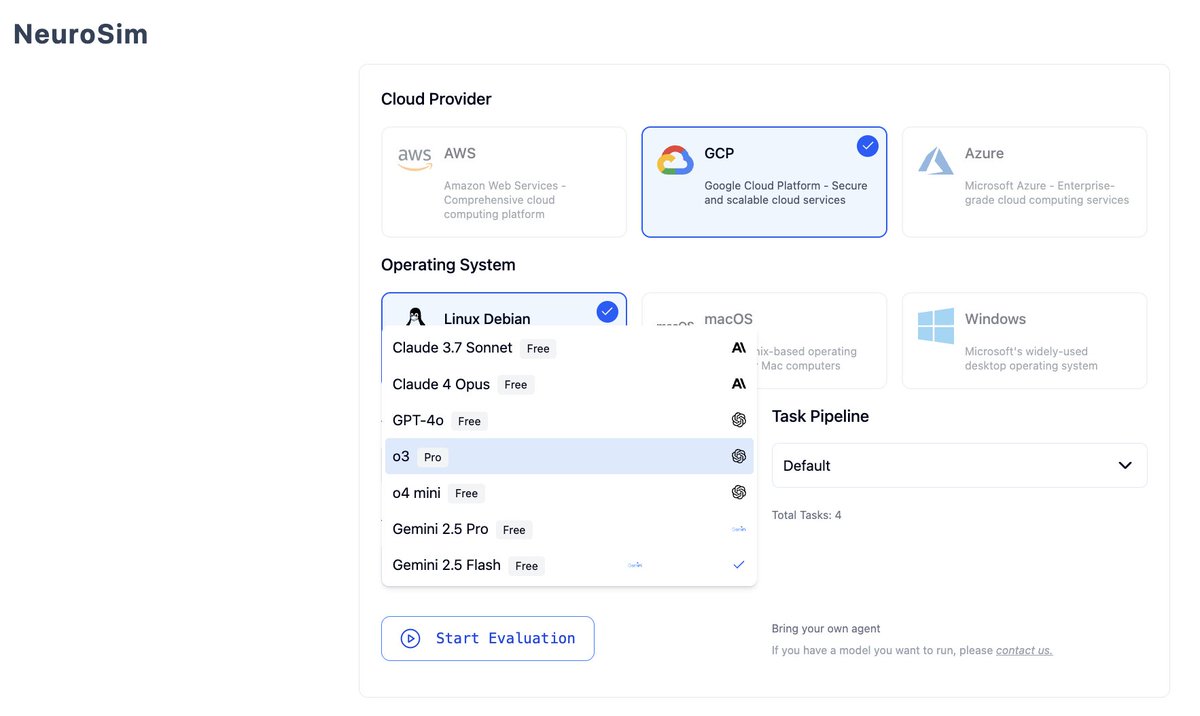Pick GPT-4o from the model list
Viewport: 1200px width, 716px height.
(x=569, y=420)
